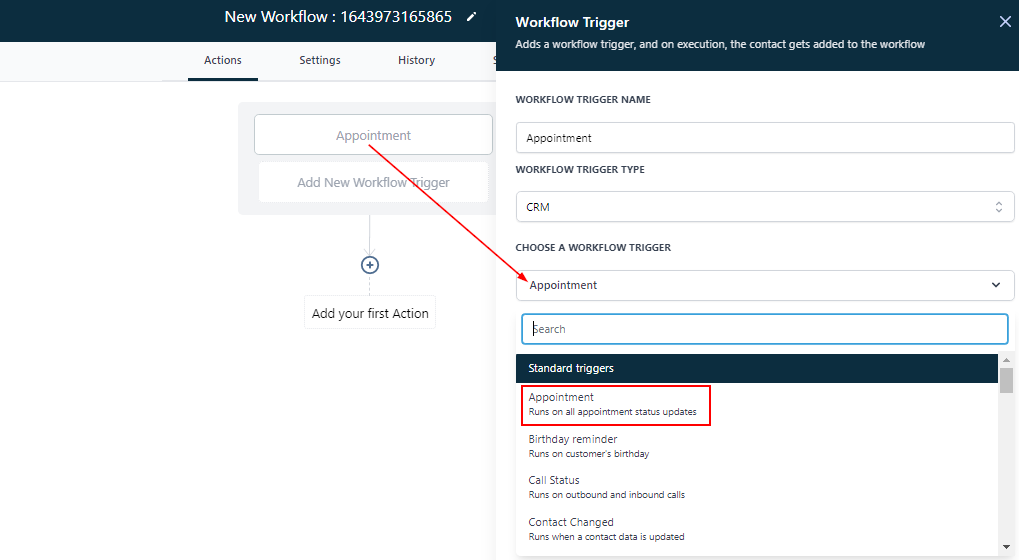Click the trigger list scrollbar thumb

[1006, 380]
